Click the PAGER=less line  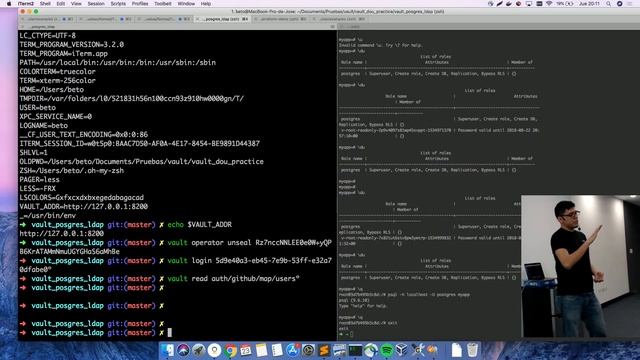tap(39, 180)
